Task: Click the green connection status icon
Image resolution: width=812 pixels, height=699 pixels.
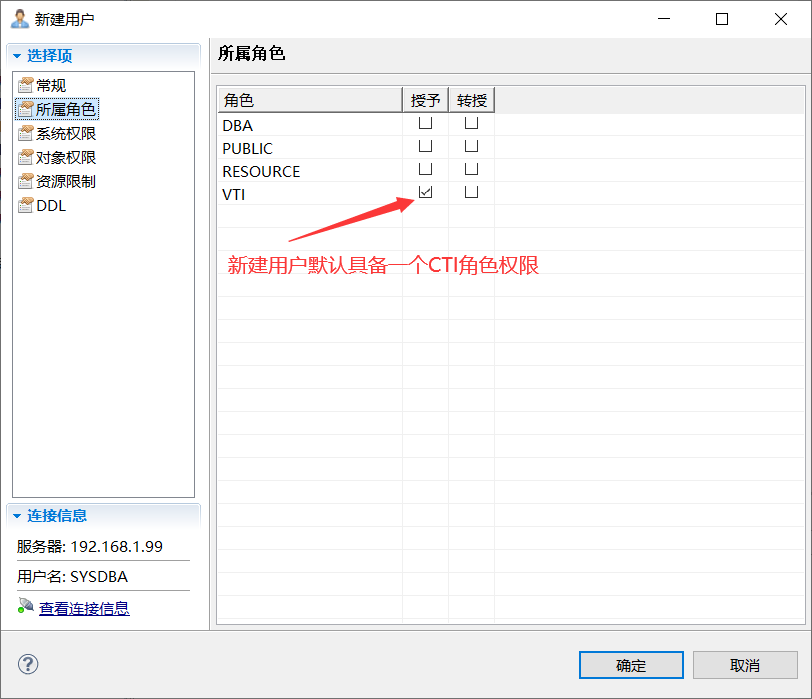Action: [x=27, y=608]
